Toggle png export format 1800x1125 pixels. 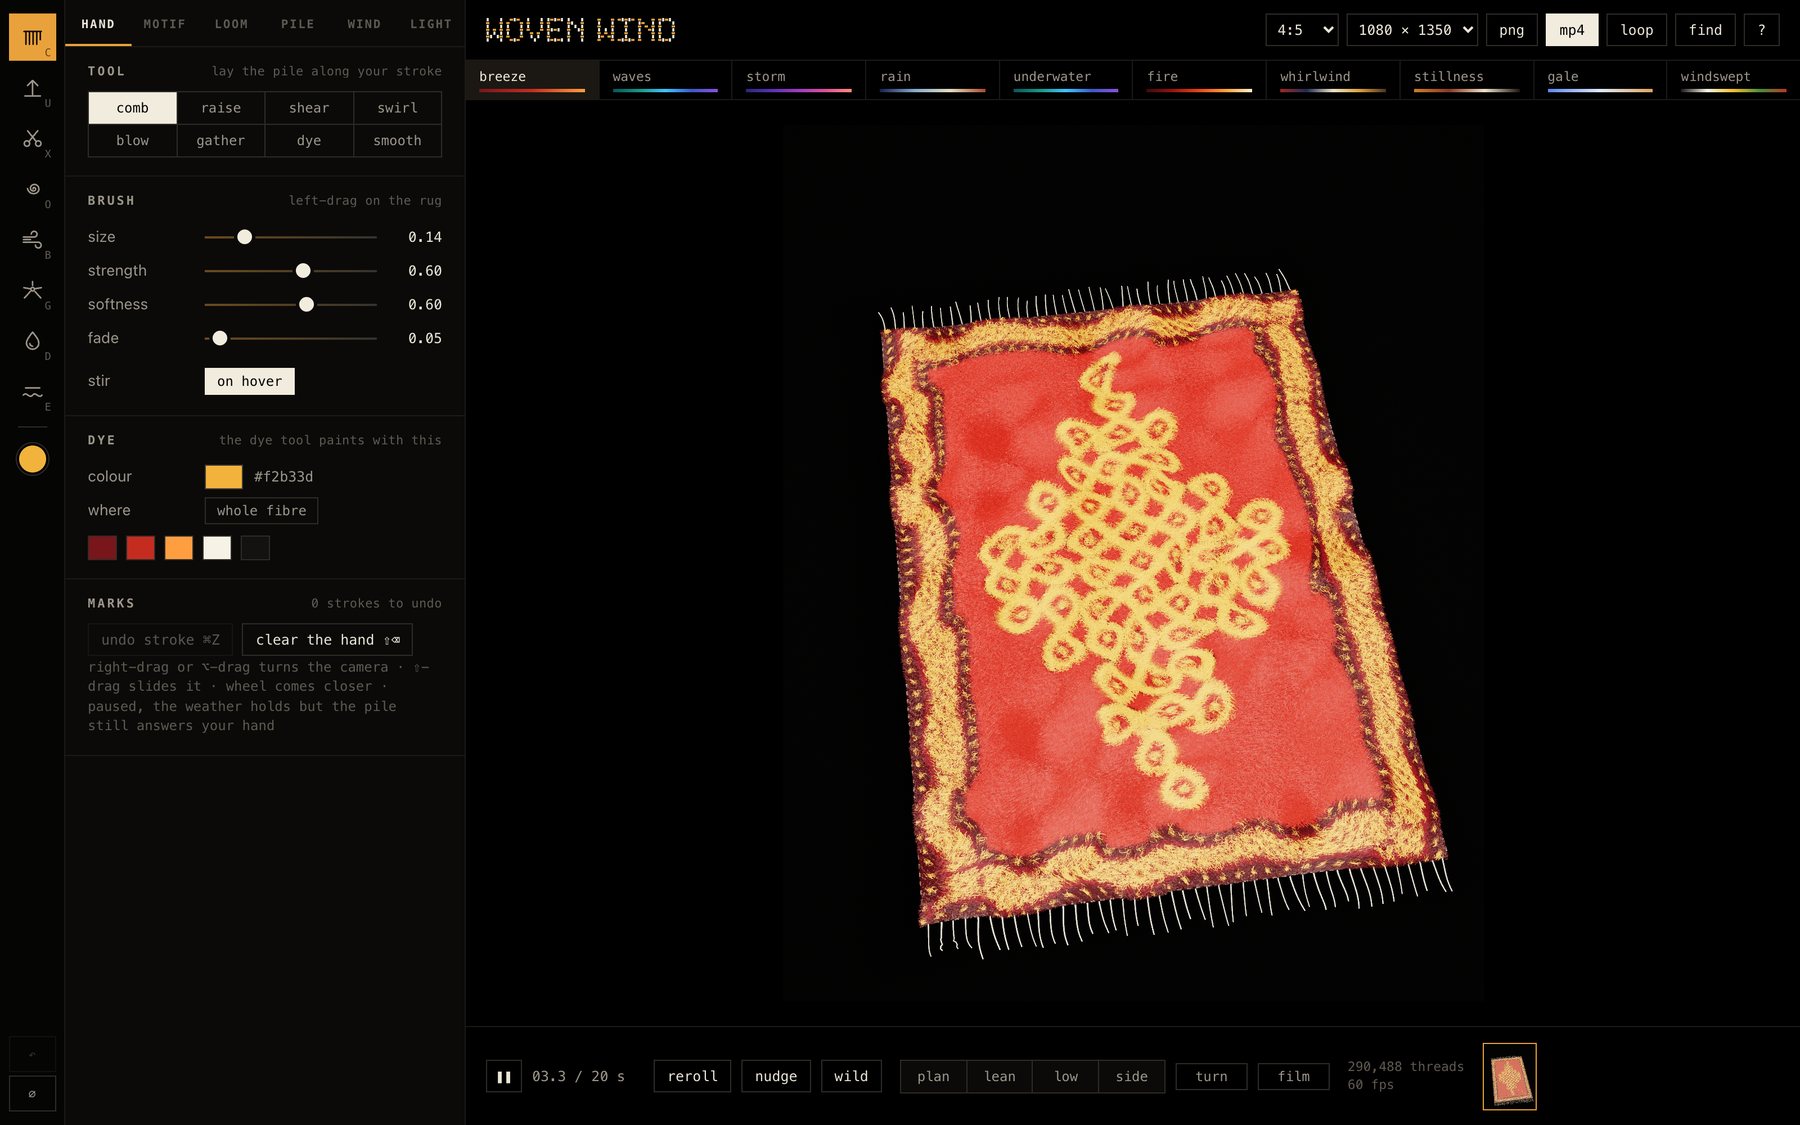(x=1512, y=30)
